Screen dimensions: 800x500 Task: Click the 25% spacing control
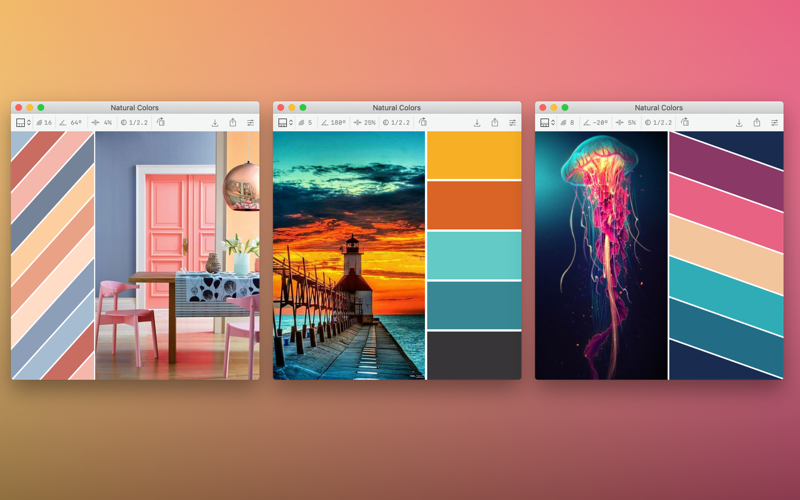tap(364, 122)
